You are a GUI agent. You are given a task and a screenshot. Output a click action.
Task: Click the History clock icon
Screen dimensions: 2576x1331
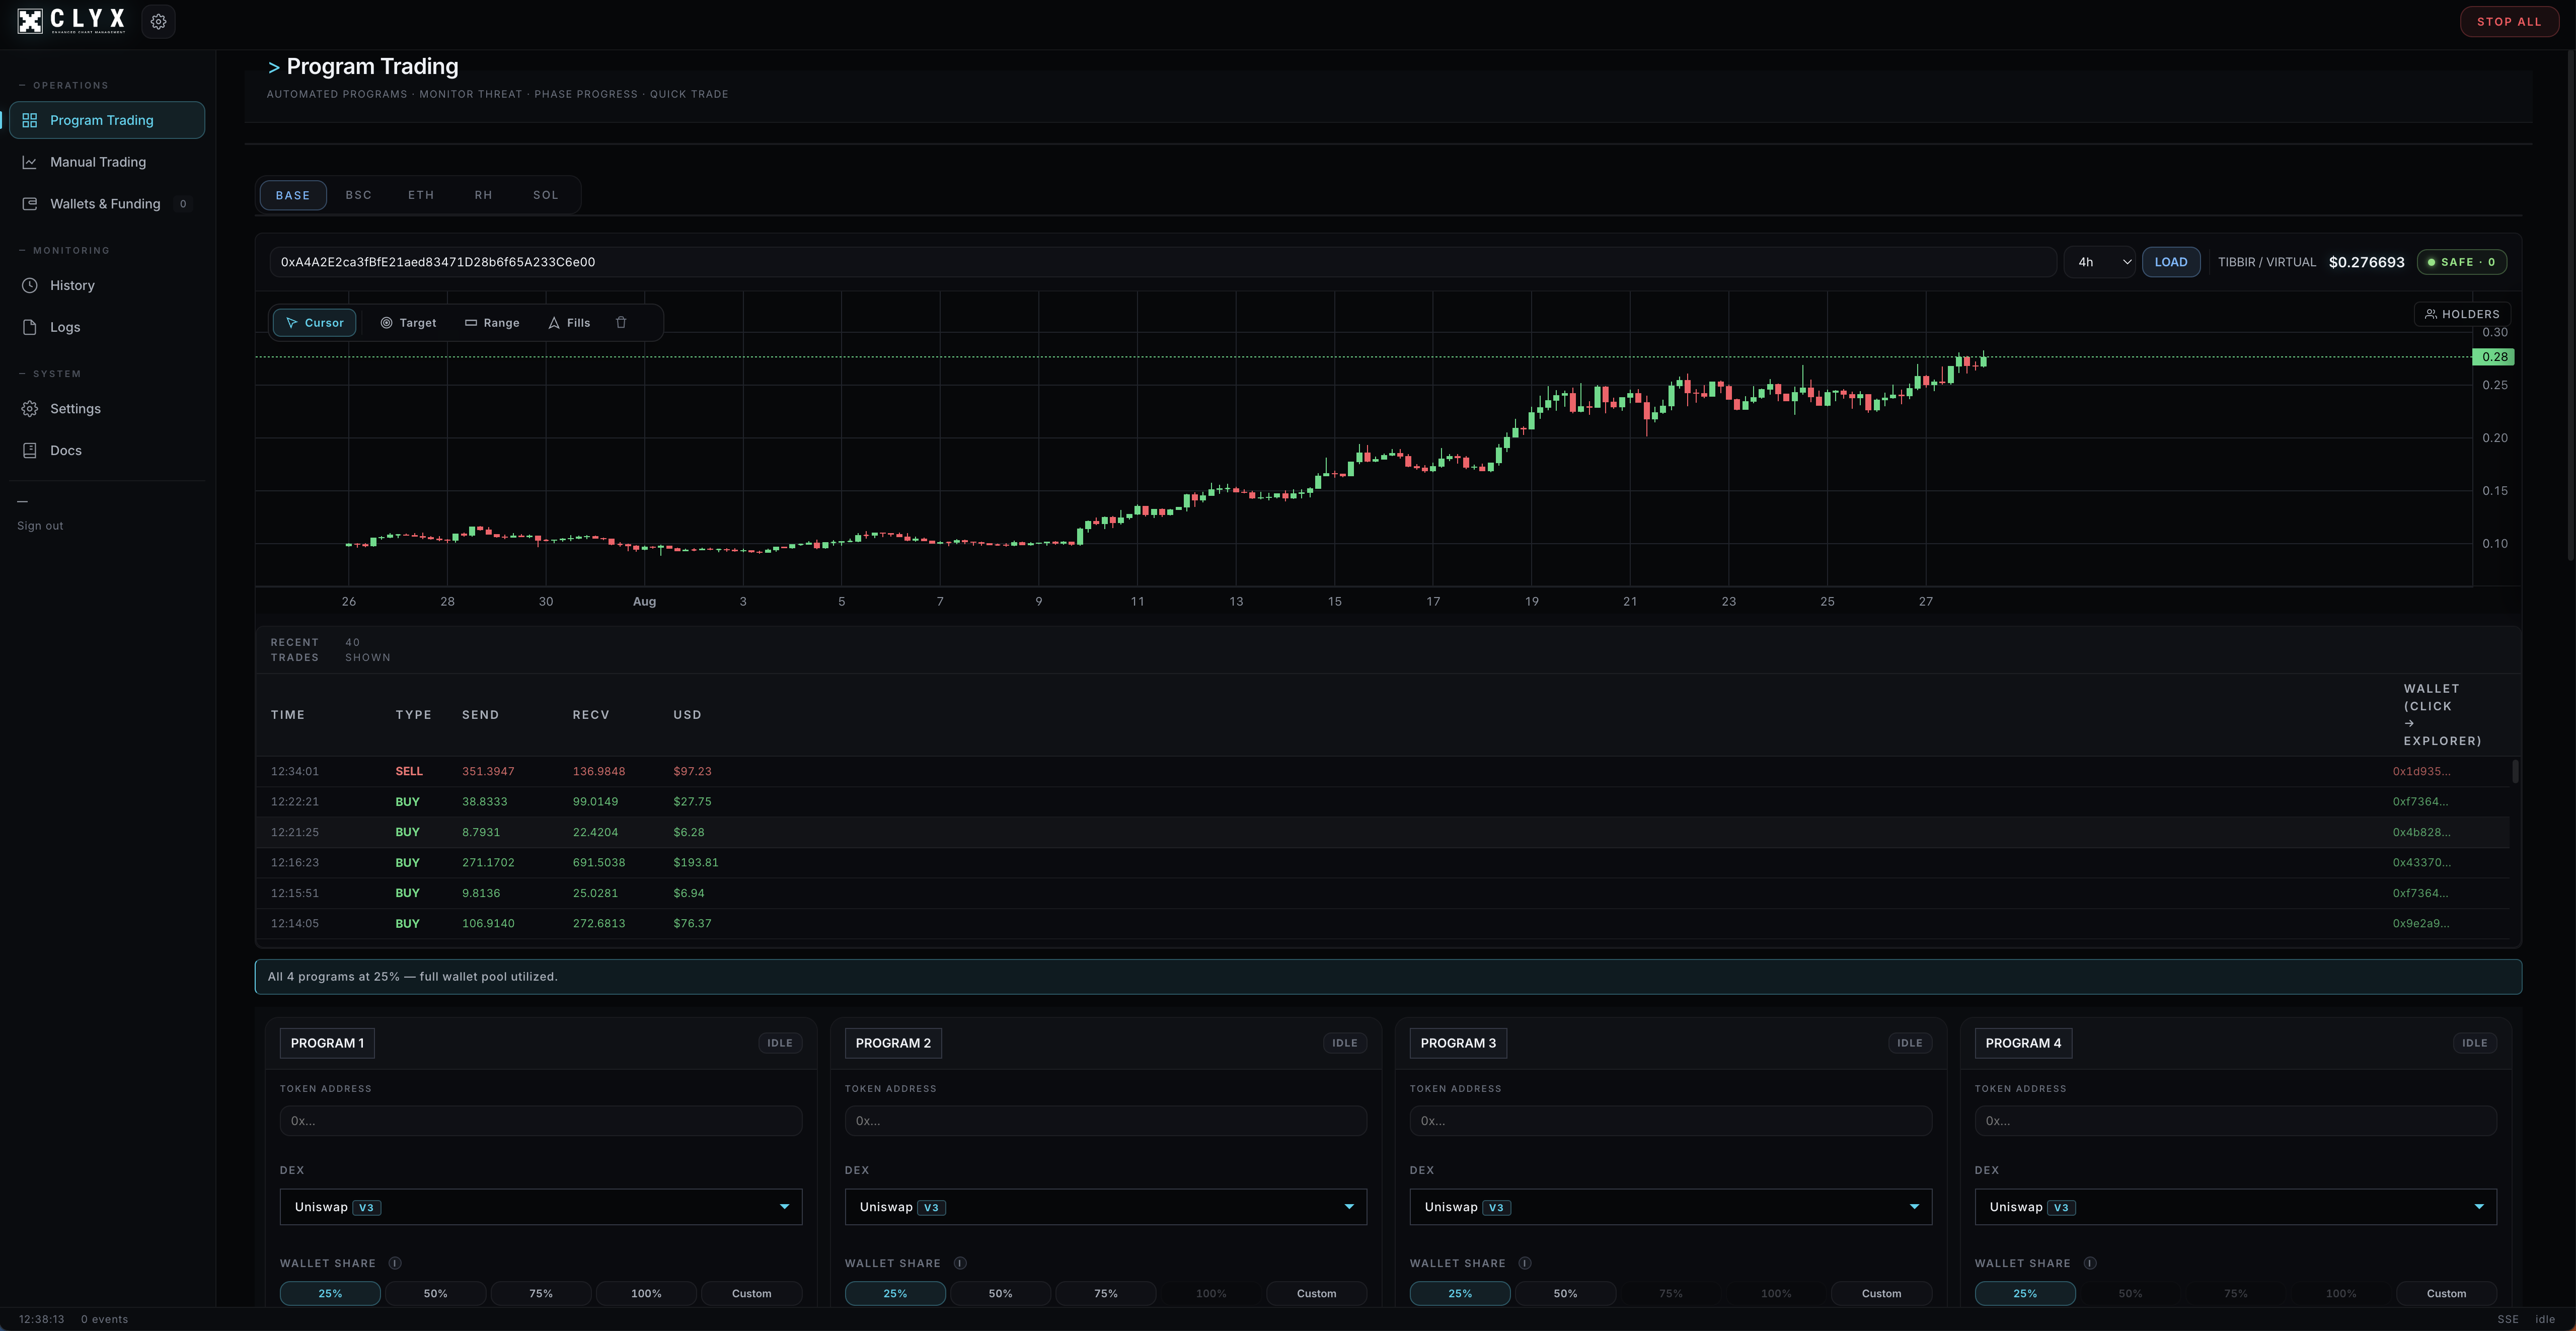tap(30, 286)
